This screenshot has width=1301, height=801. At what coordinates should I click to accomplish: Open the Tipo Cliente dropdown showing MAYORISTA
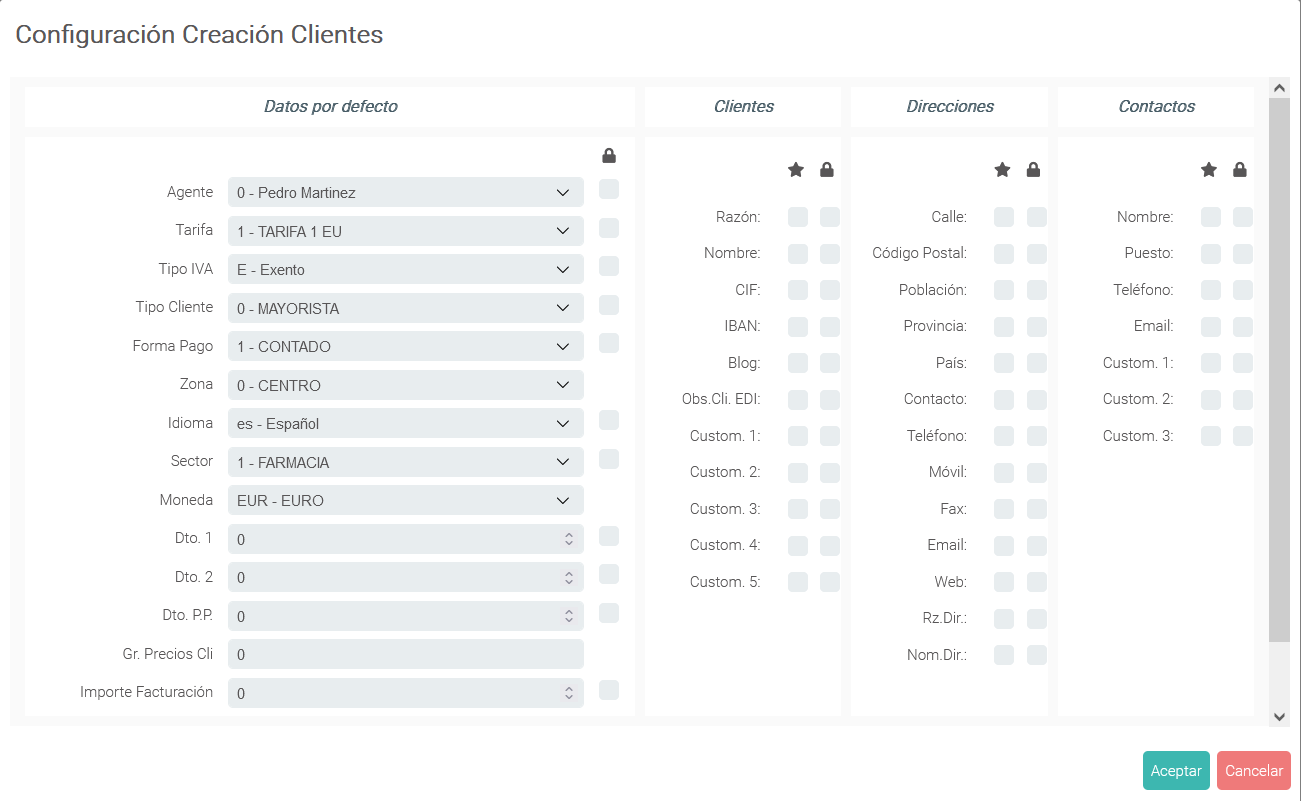406,308
